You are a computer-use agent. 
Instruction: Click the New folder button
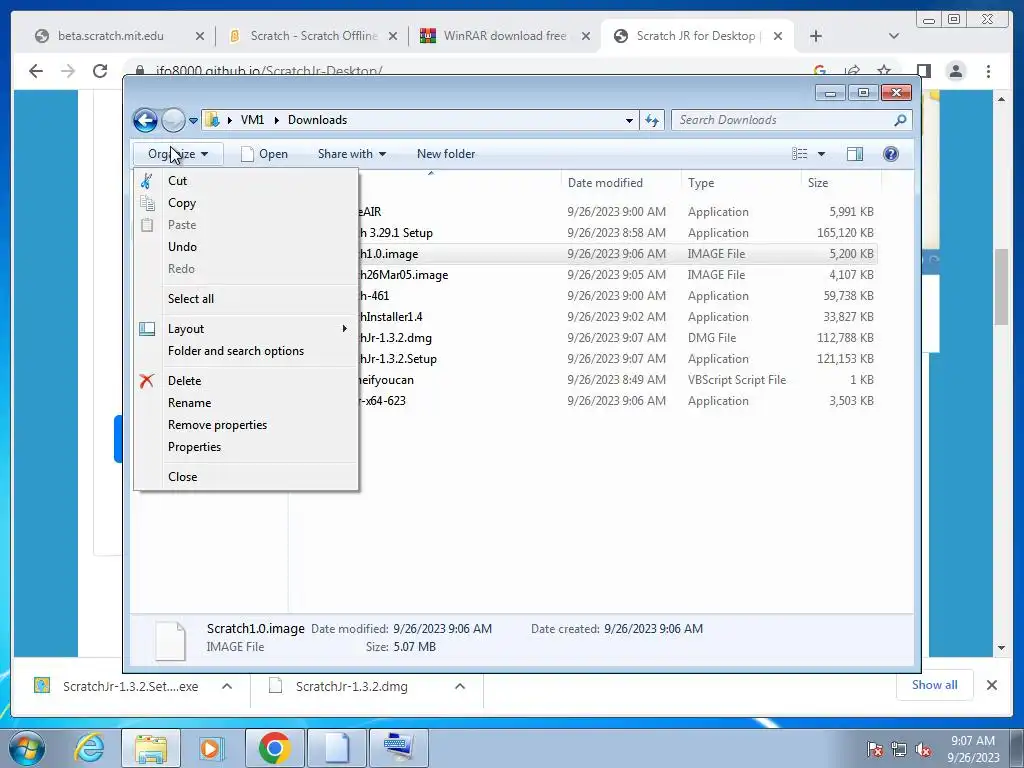pos(446,154)
